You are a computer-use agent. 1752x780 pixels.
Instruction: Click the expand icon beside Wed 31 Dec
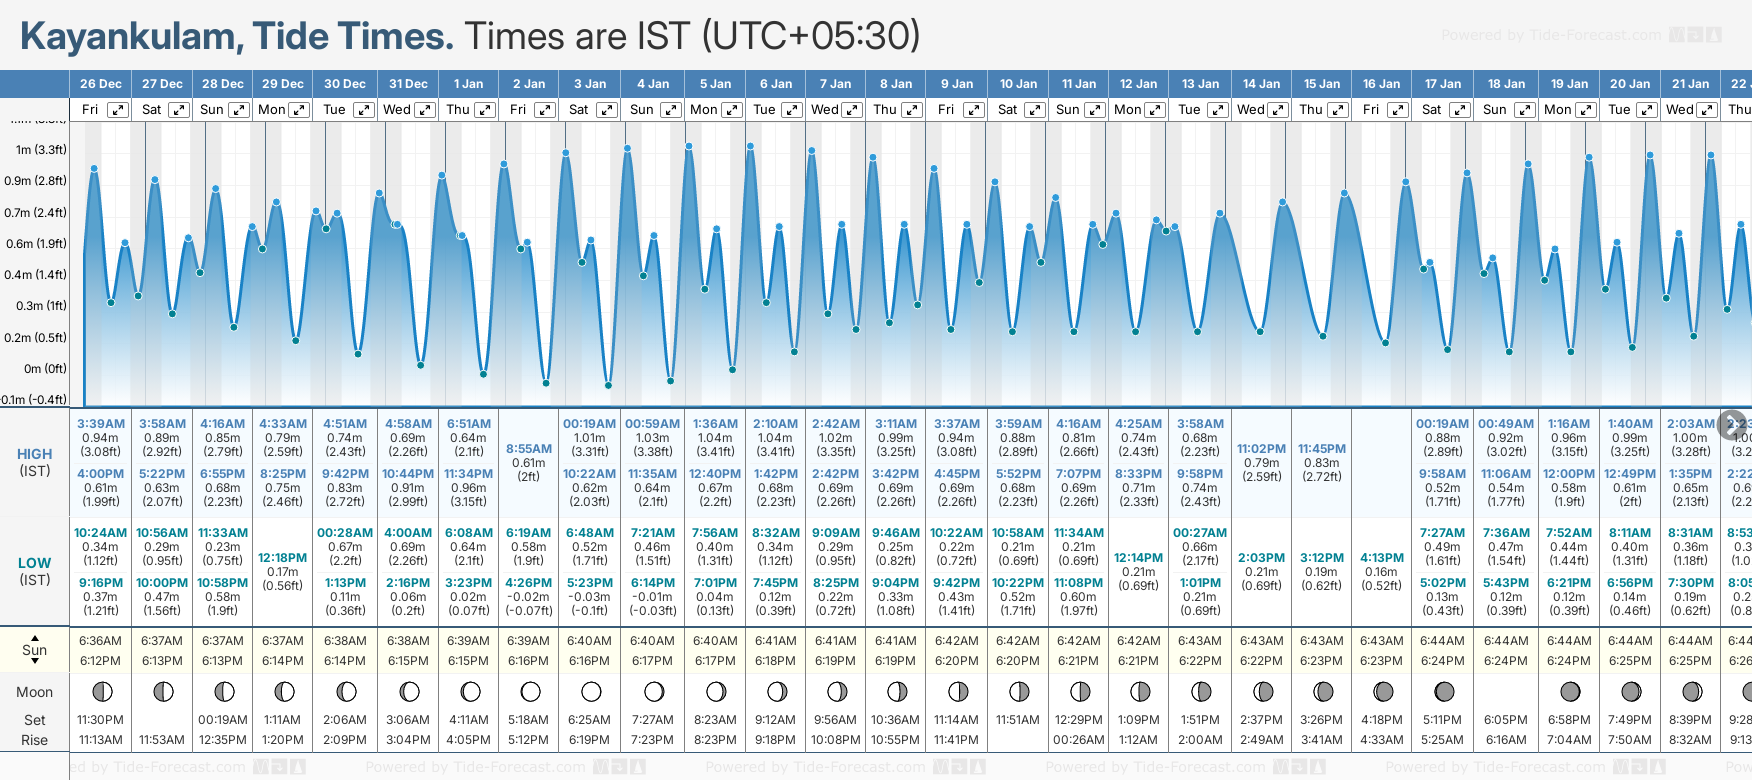click(x=424, y=110)
